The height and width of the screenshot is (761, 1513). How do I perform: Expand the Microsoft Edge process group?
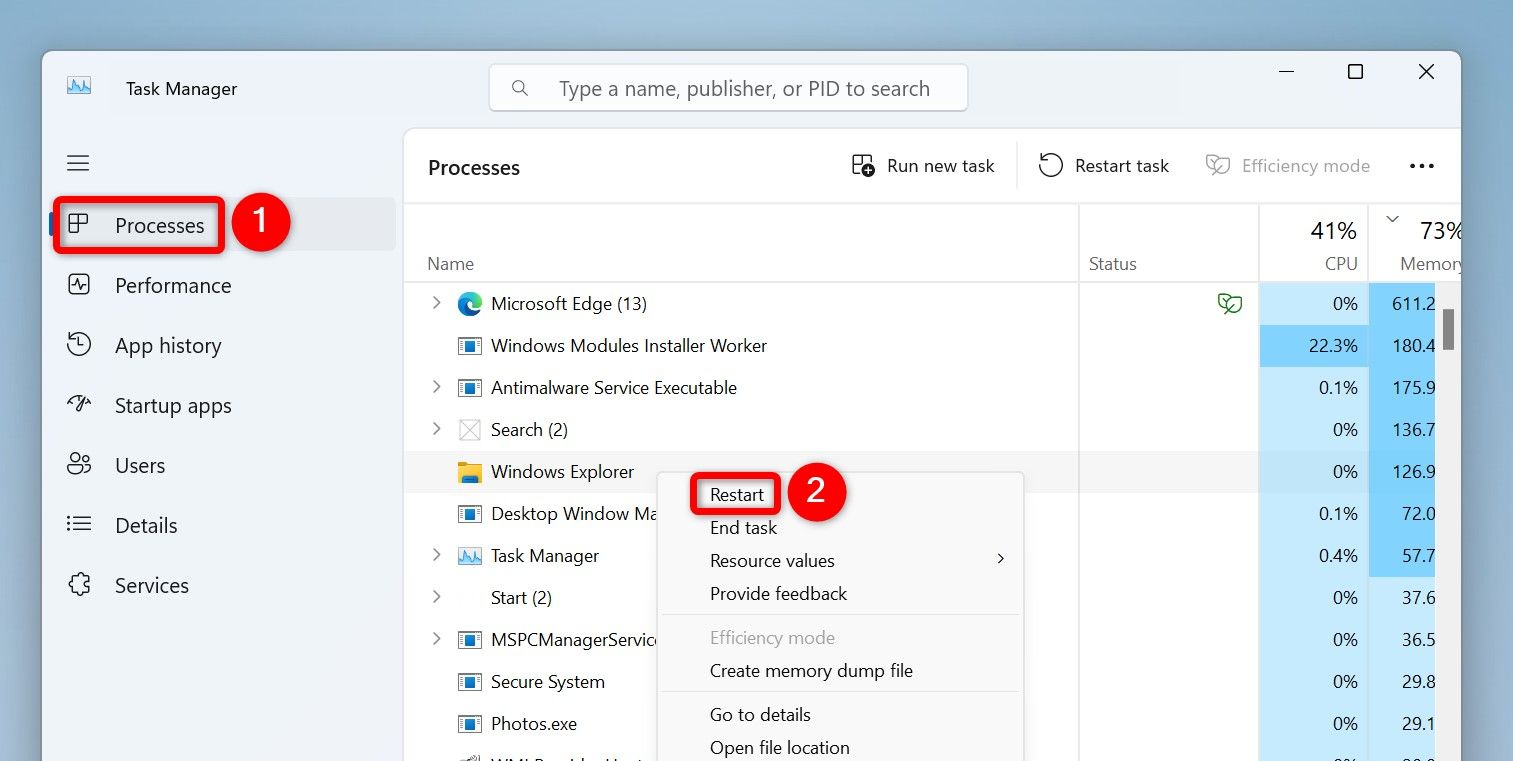tap(436, 303)
